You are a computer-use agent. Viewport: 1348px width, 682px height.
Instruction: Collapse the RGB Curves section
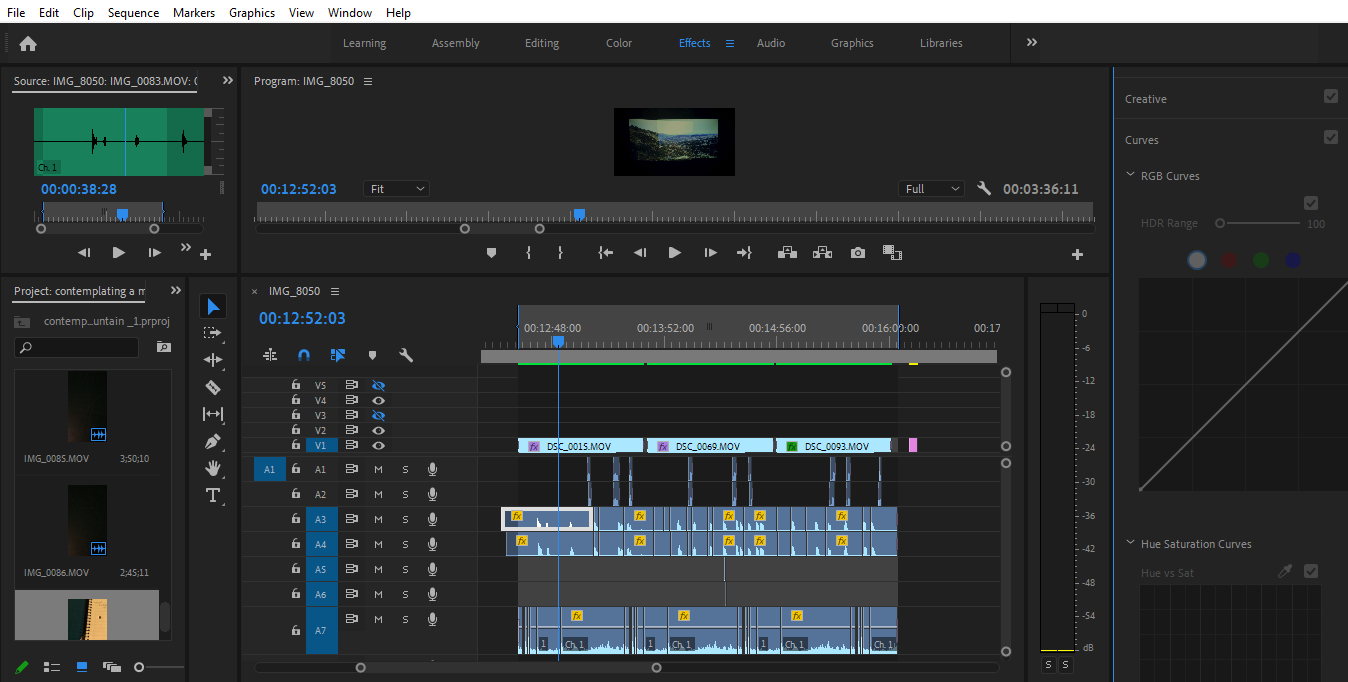[1131, 176]
